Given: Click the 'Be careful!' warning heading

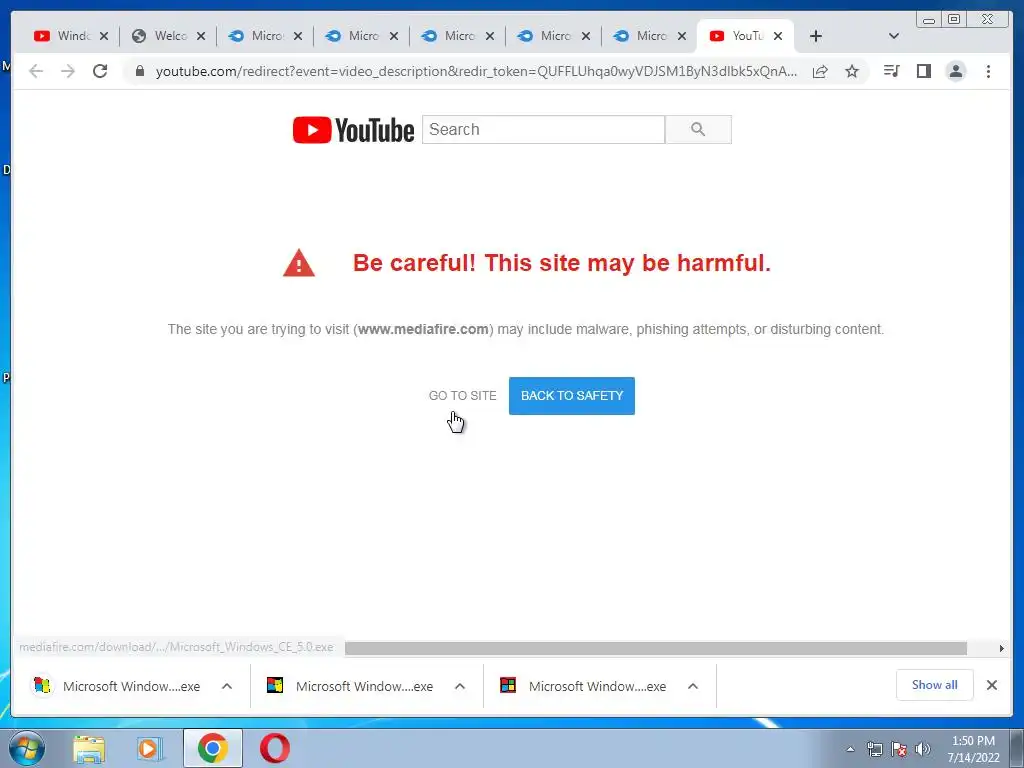Looking at the screenshot, I should click(562, 263).
